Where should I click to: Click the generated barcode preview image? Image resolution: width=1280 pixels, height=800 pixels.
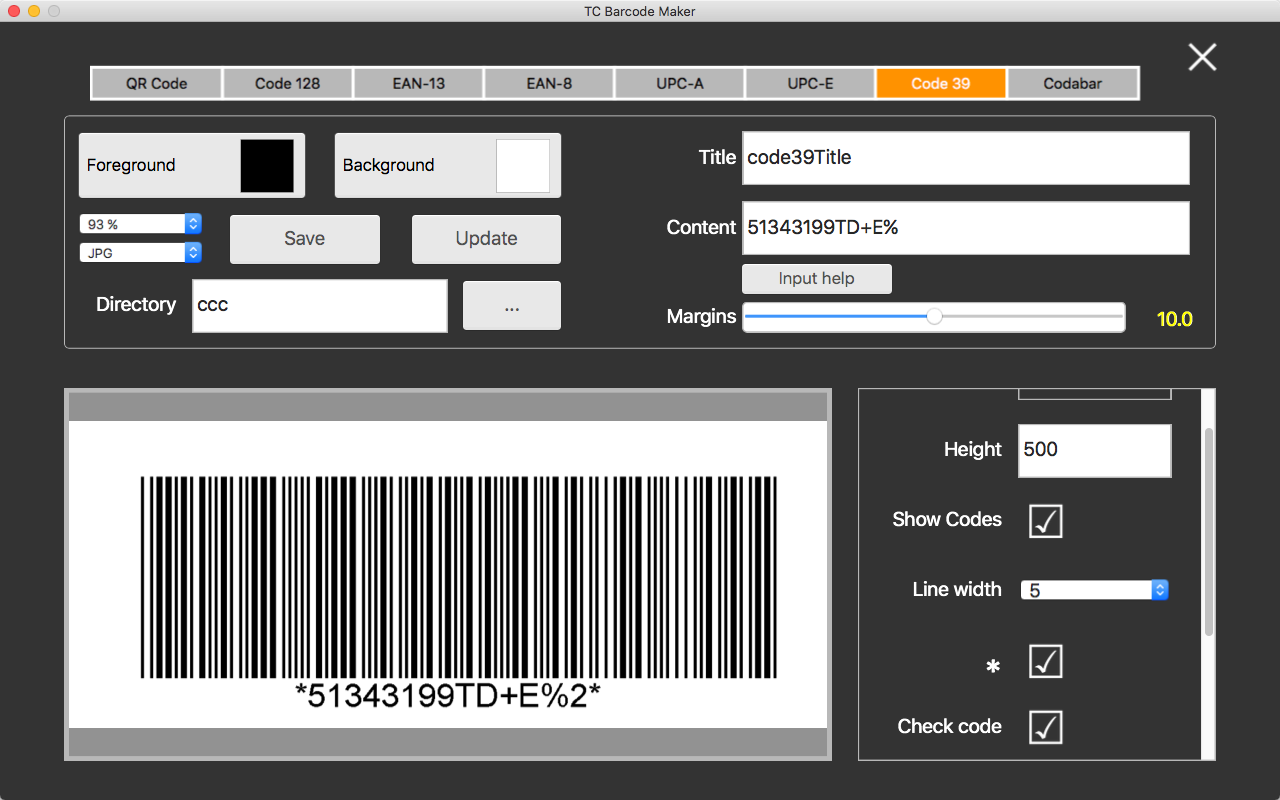click(x=448, y=574)
